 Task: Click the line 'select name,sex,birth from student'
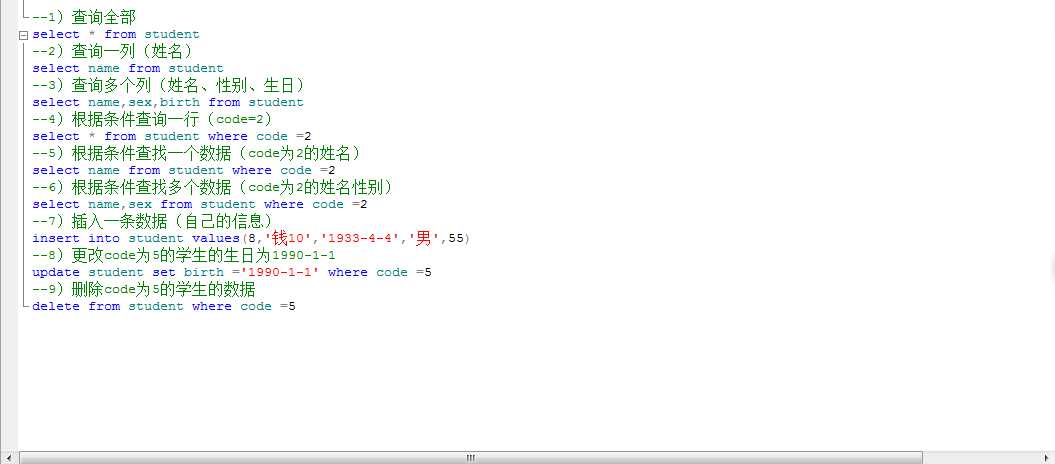coord(168,103)
